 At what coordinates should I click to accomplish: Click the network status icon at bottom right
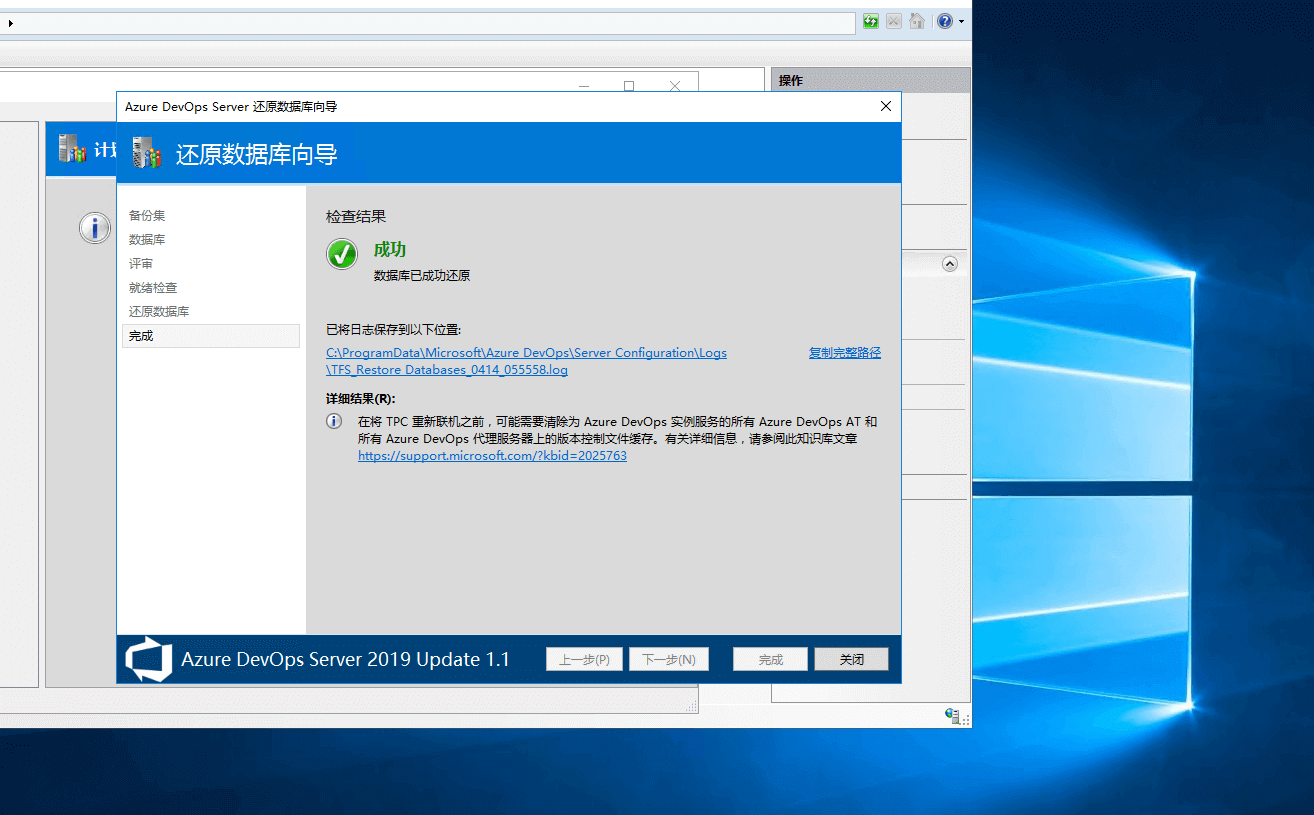(954, 715)
